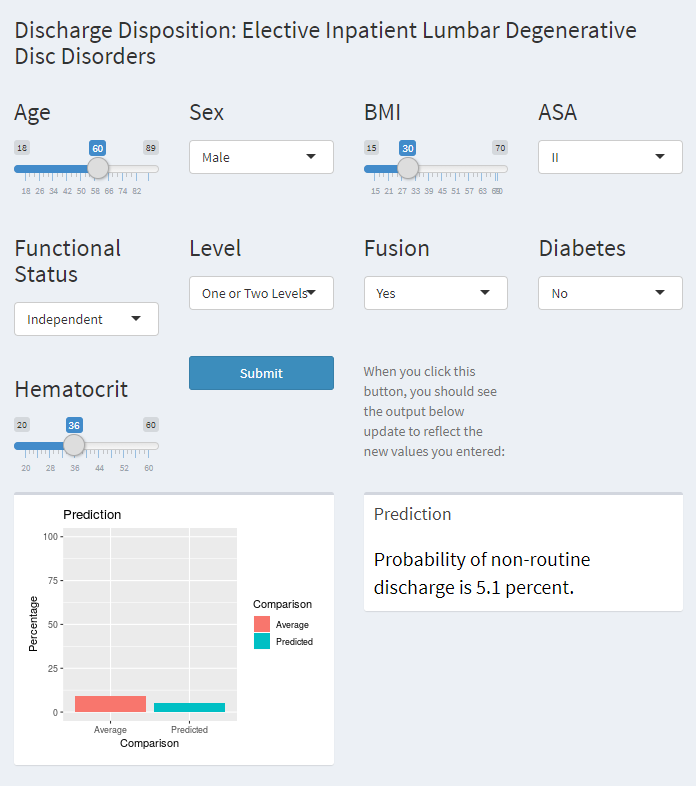Click the red Average legend swatch
Viewport: 696px width, 786px height.
pos(262,624)
